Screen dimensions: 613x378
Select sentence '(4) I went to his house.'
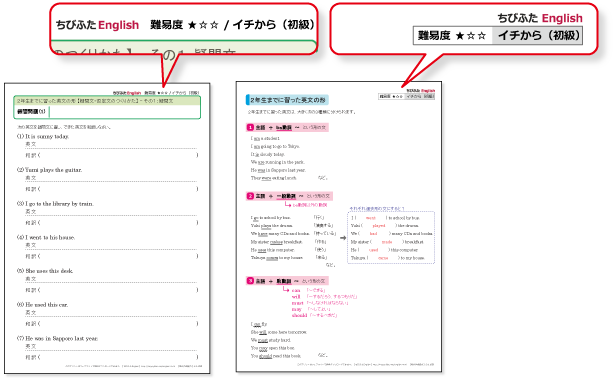[x=46, y=237]
